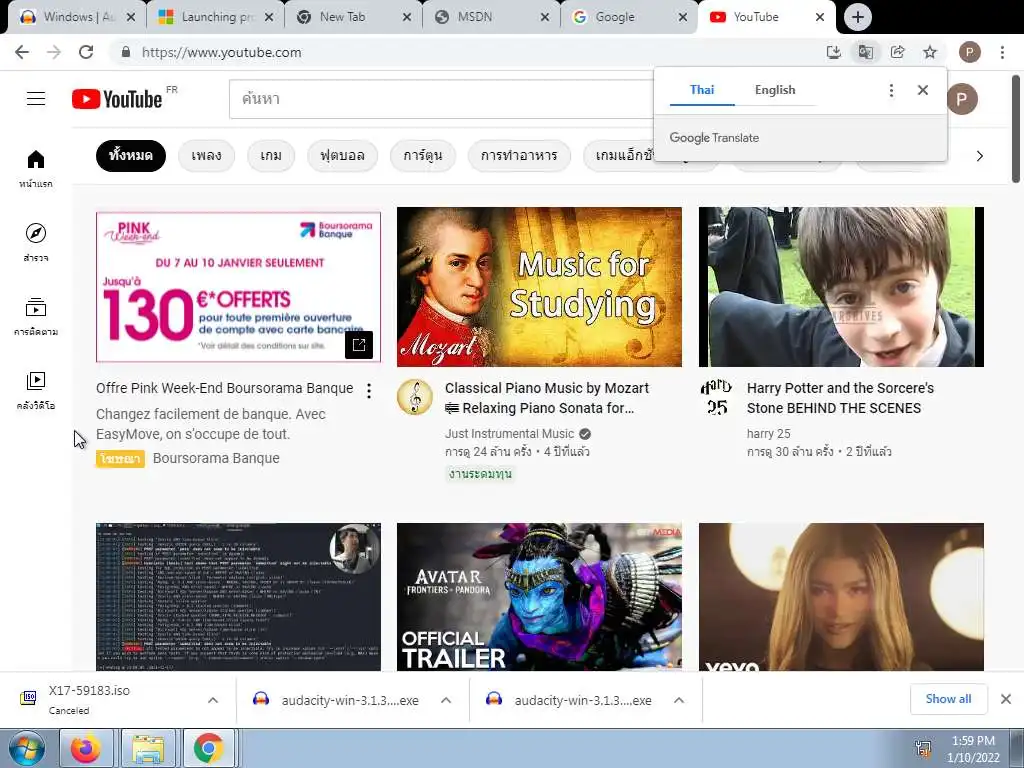
Task: Open Harry Potter and the Sorcere's Stone title
Action: (x=840, y=398)
